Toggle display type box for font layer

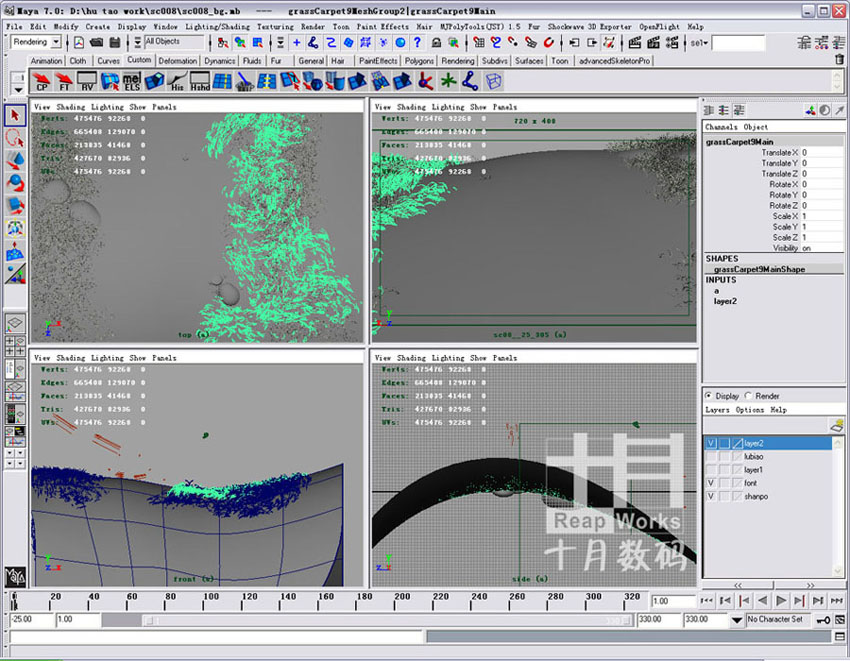coord(724,483)
